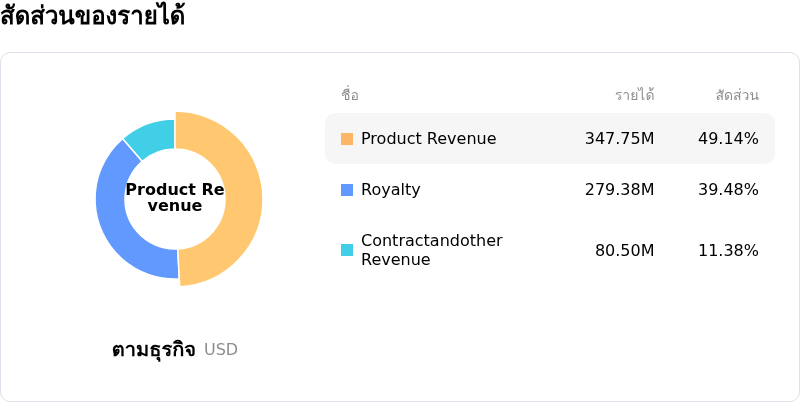The image size is (800, 402).
Task: Click the 80.50M revenue value
Action: point(624,250)
